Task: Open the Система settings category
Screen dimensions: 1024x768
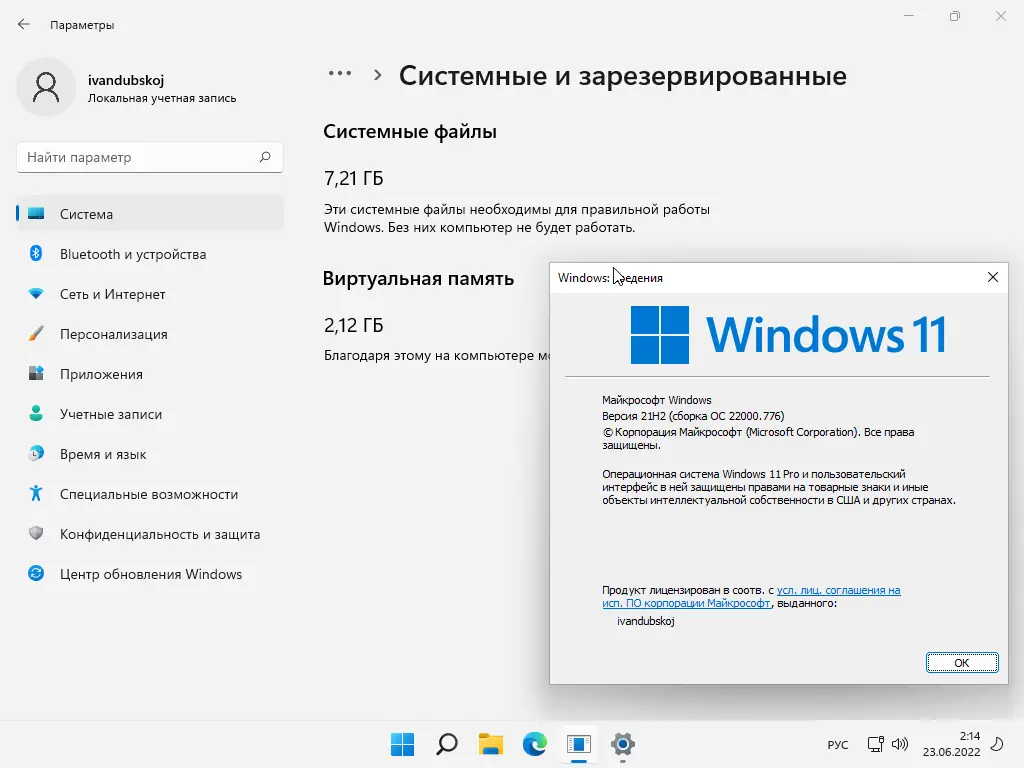Action: pyautogui.click(x=150, y=214)
